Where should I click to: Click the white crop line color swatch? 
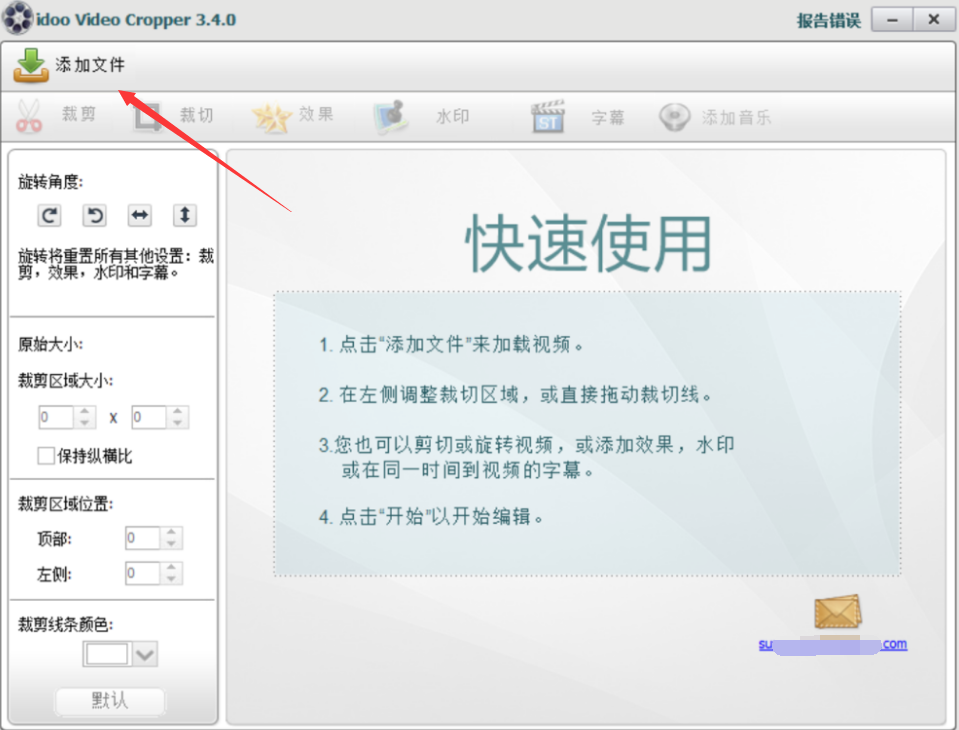click(x=107, y=654)
